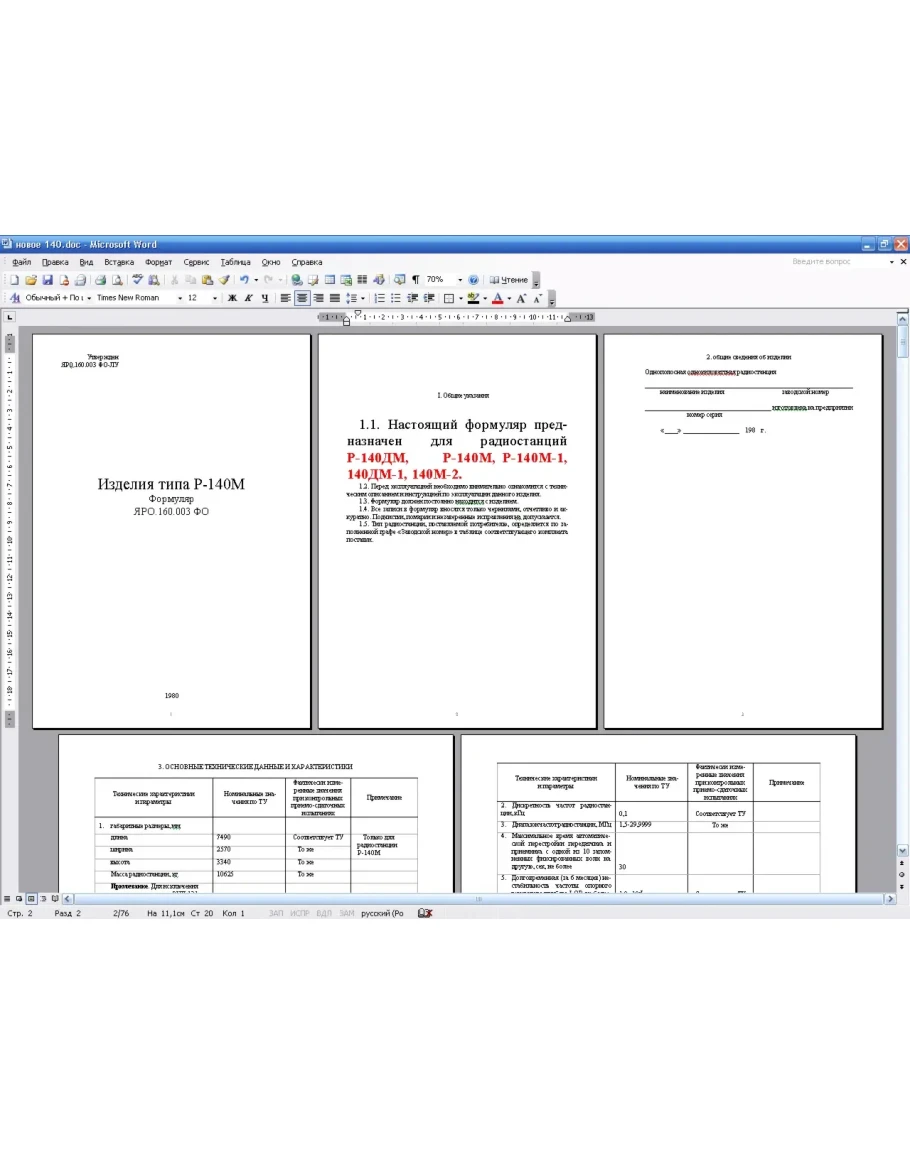Click the Чтение reading mode button

click(509, 280)
